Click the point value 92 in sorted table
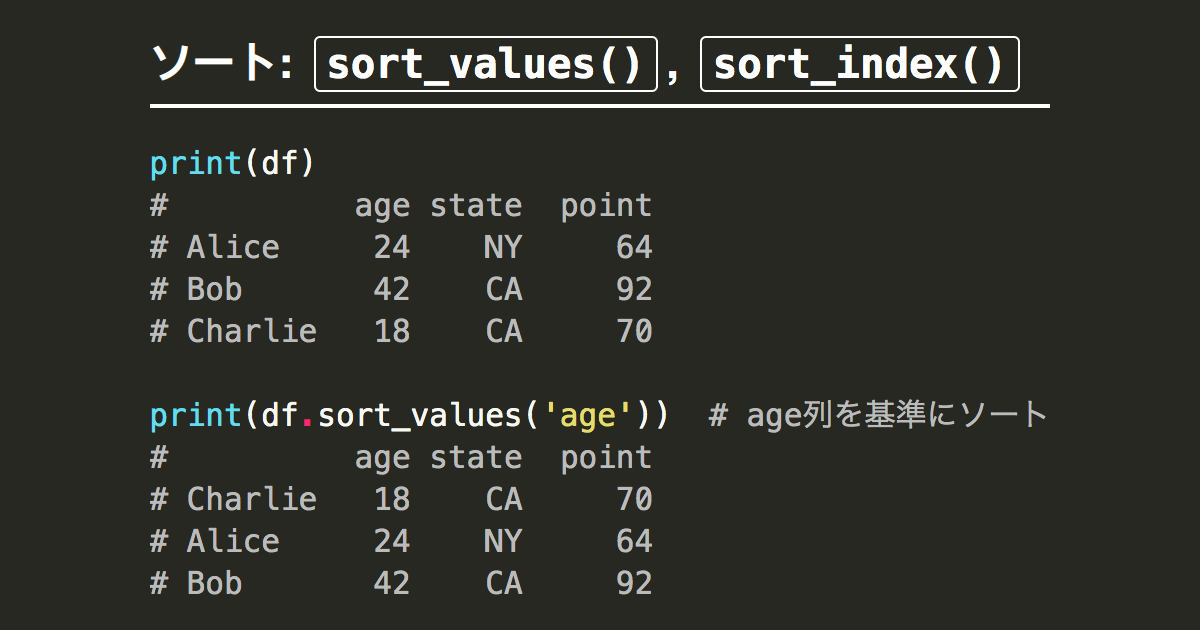This screenshot has width=1200, height=630. (x=634, y=583)
